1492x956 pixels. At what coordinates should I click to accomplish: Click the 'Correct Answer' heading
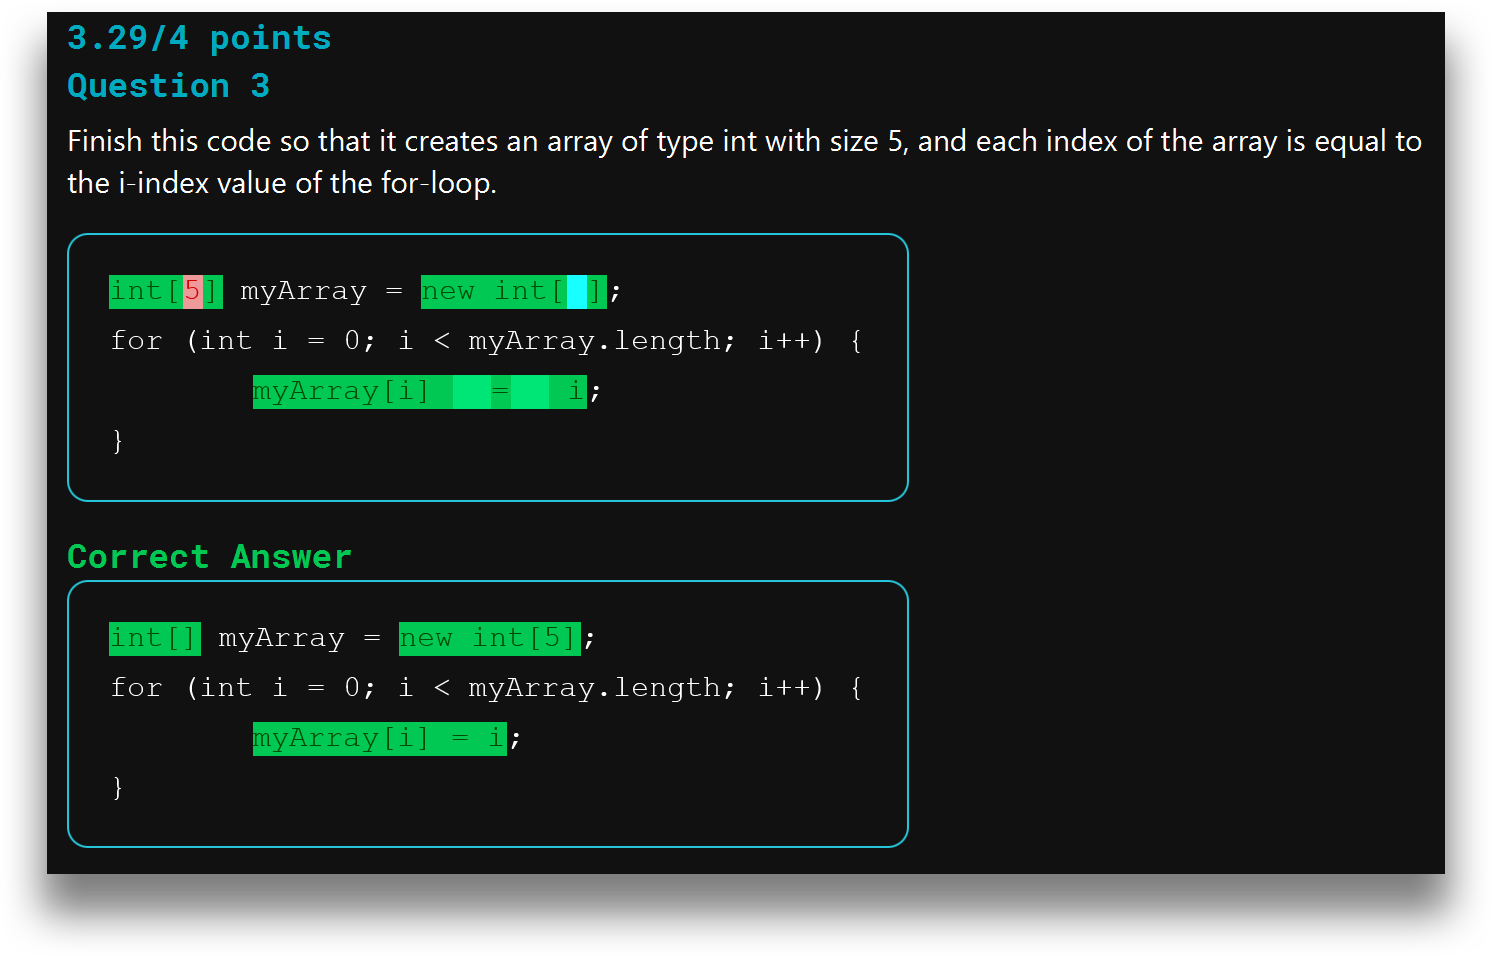209,557
